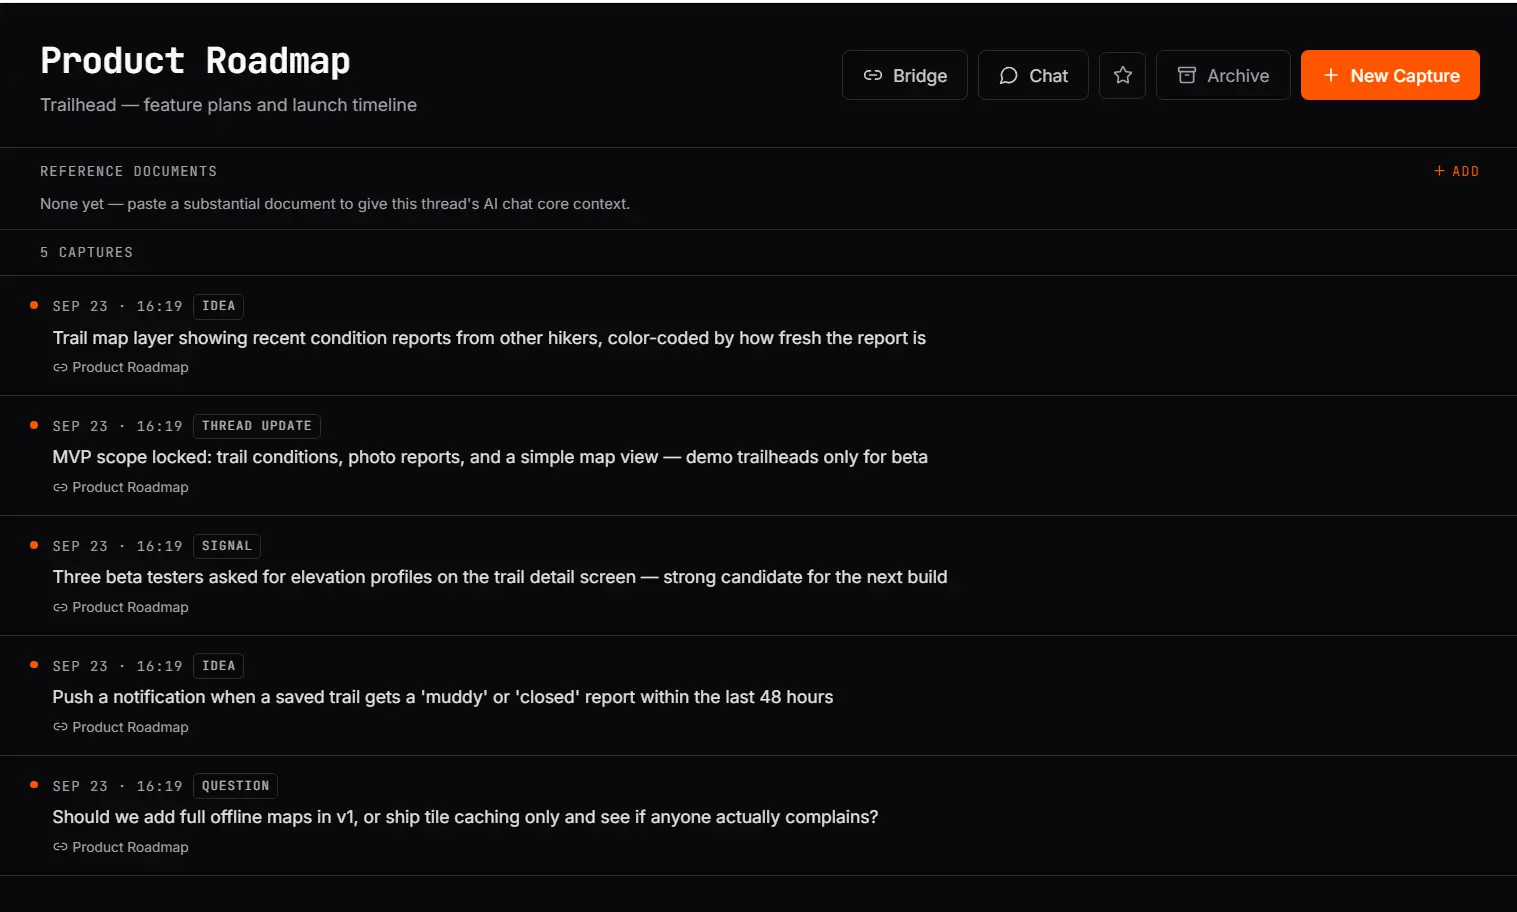Click the REFERENCE DOCUMENTS heading
The image size is (1517, 912).
[128, 172]
